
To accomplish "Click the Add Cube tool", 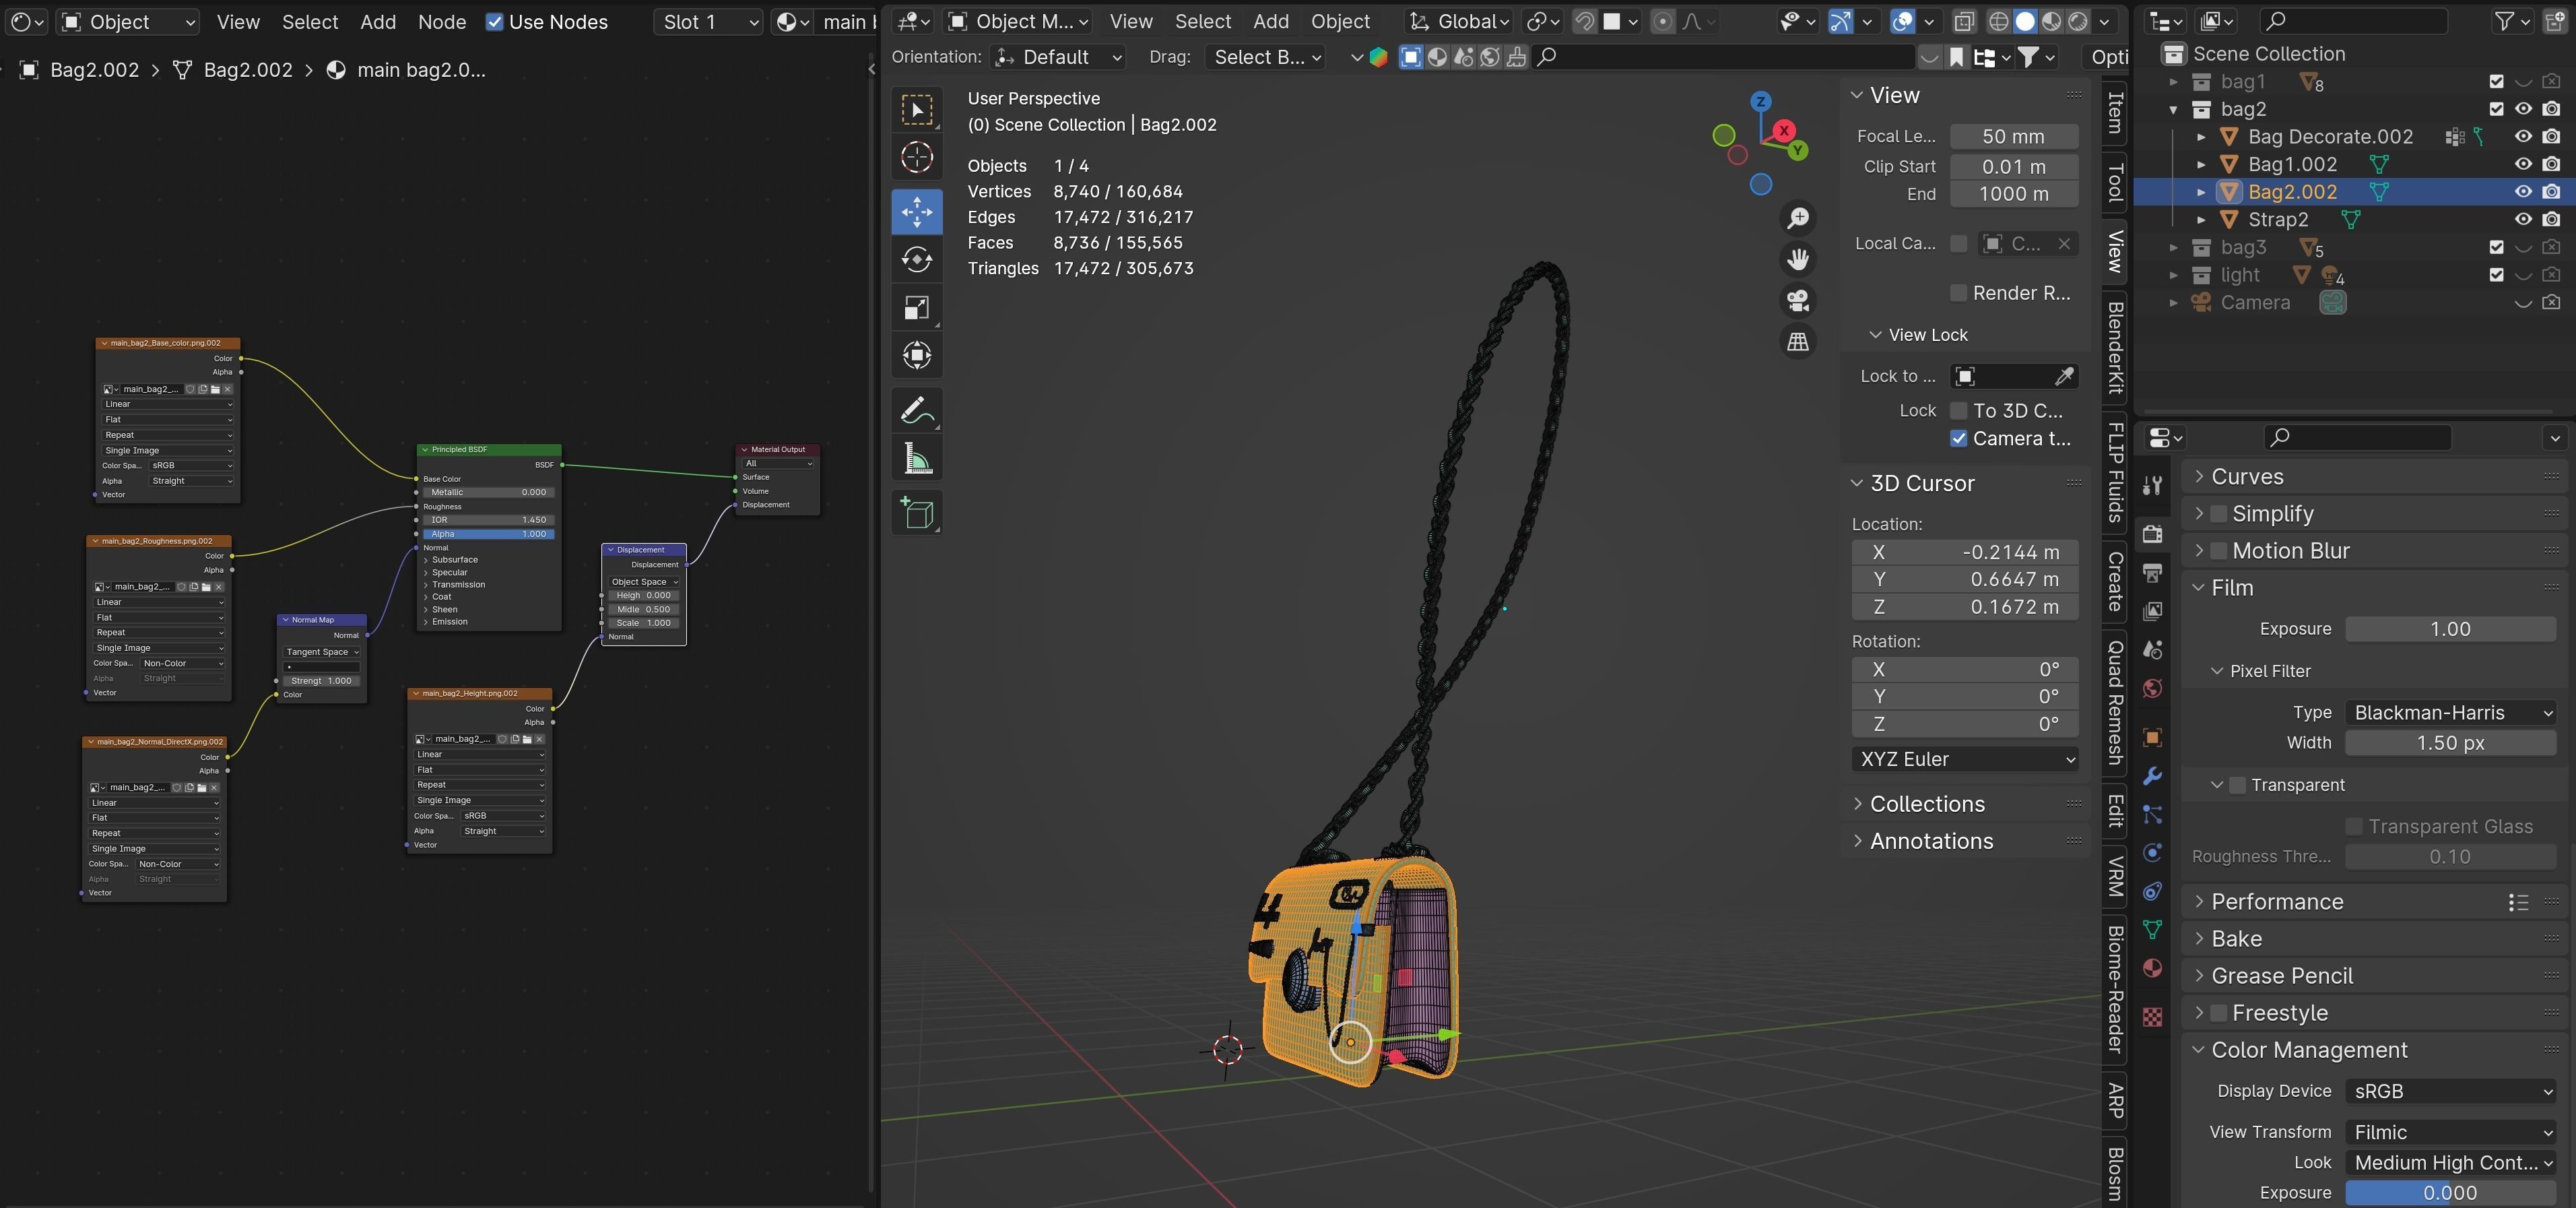I will point(916,513).
